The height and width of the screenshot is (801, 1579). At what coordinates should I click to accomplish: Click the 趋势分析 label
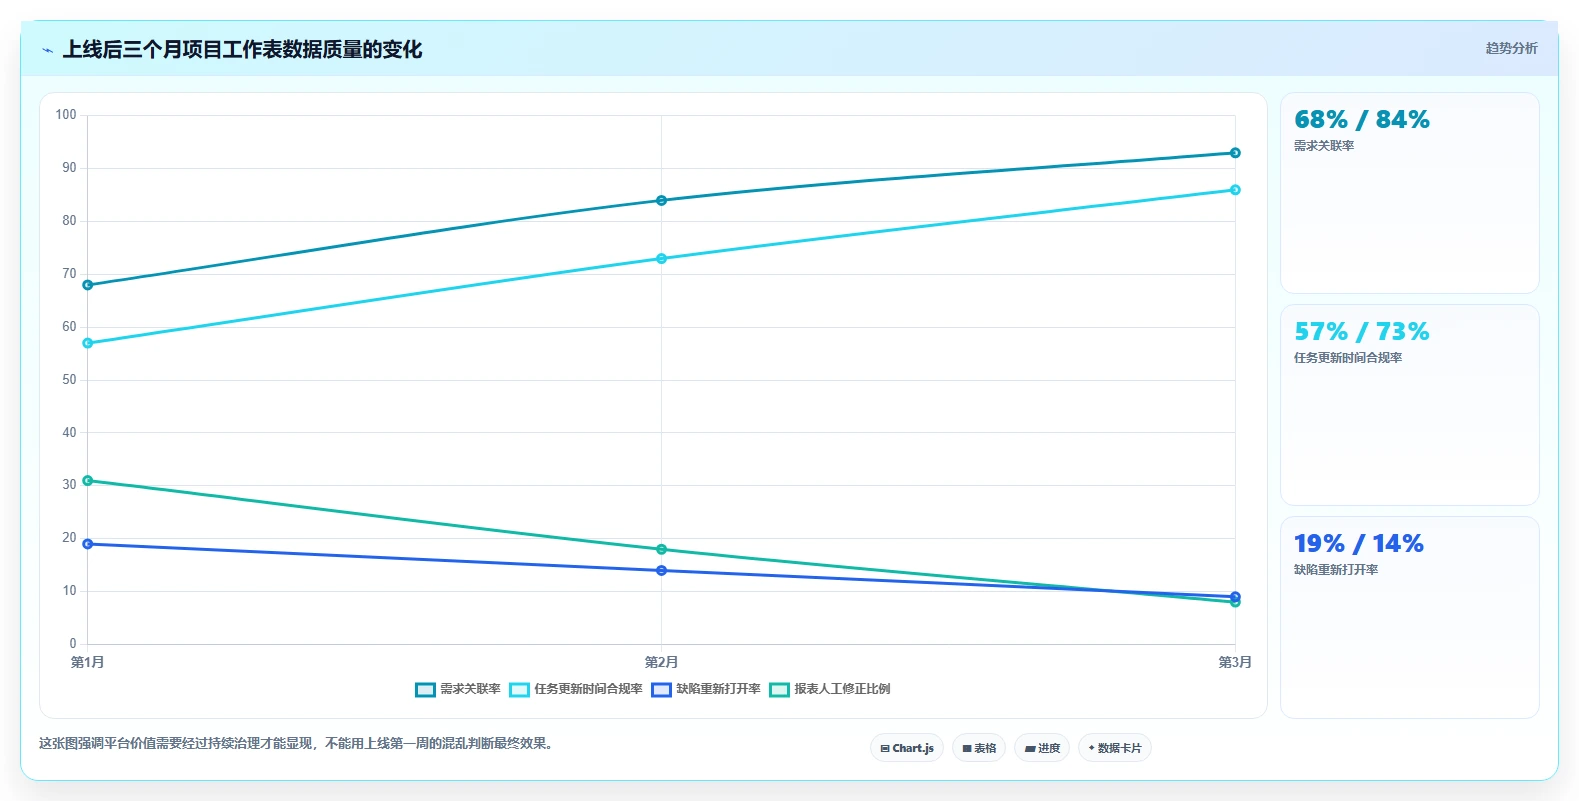point(1511,48)
